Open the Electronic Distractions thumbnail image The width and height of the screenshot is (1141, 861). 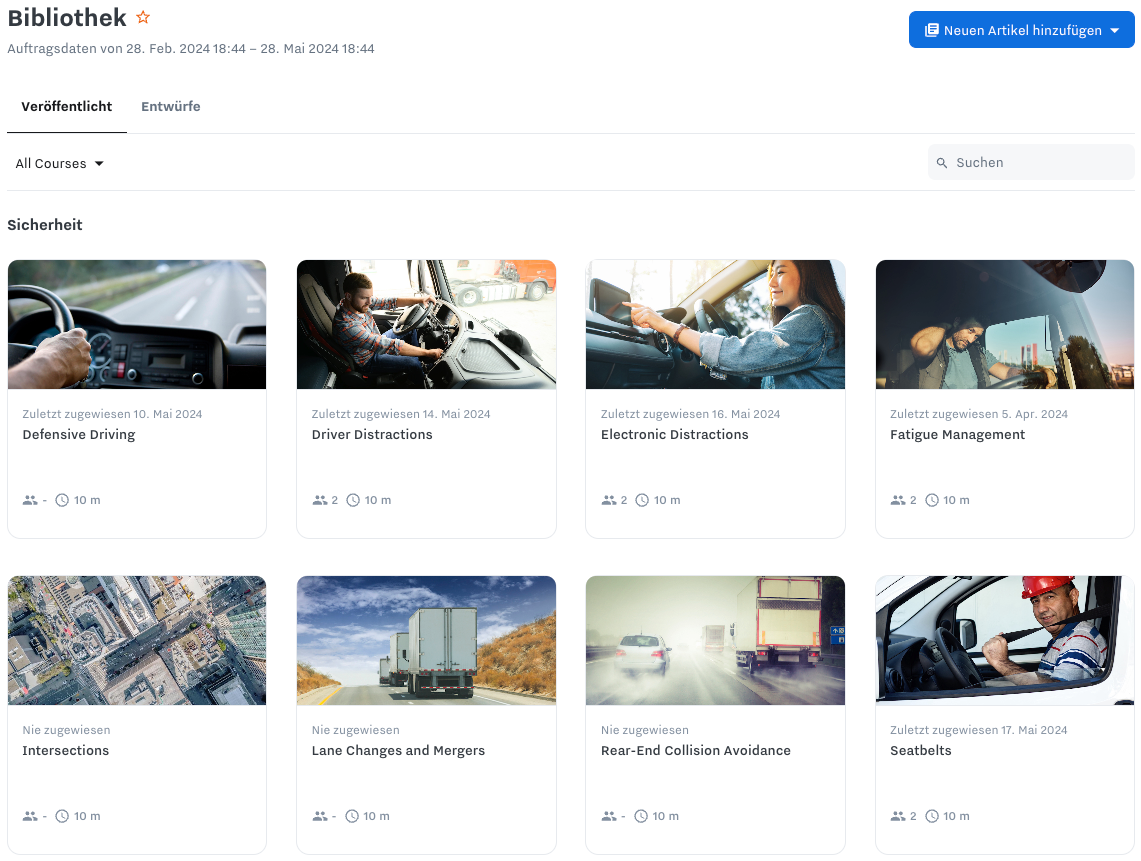(715, 324)
